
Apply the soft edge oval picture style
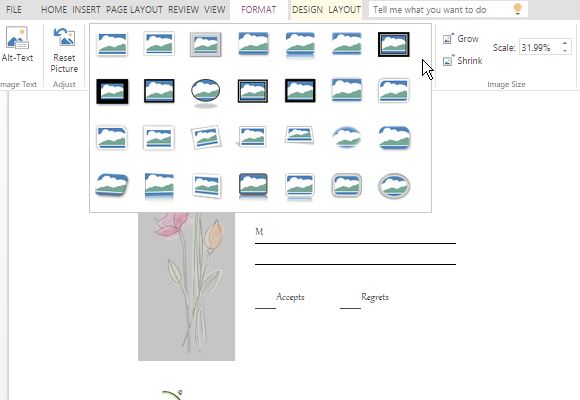click(347, 137)
